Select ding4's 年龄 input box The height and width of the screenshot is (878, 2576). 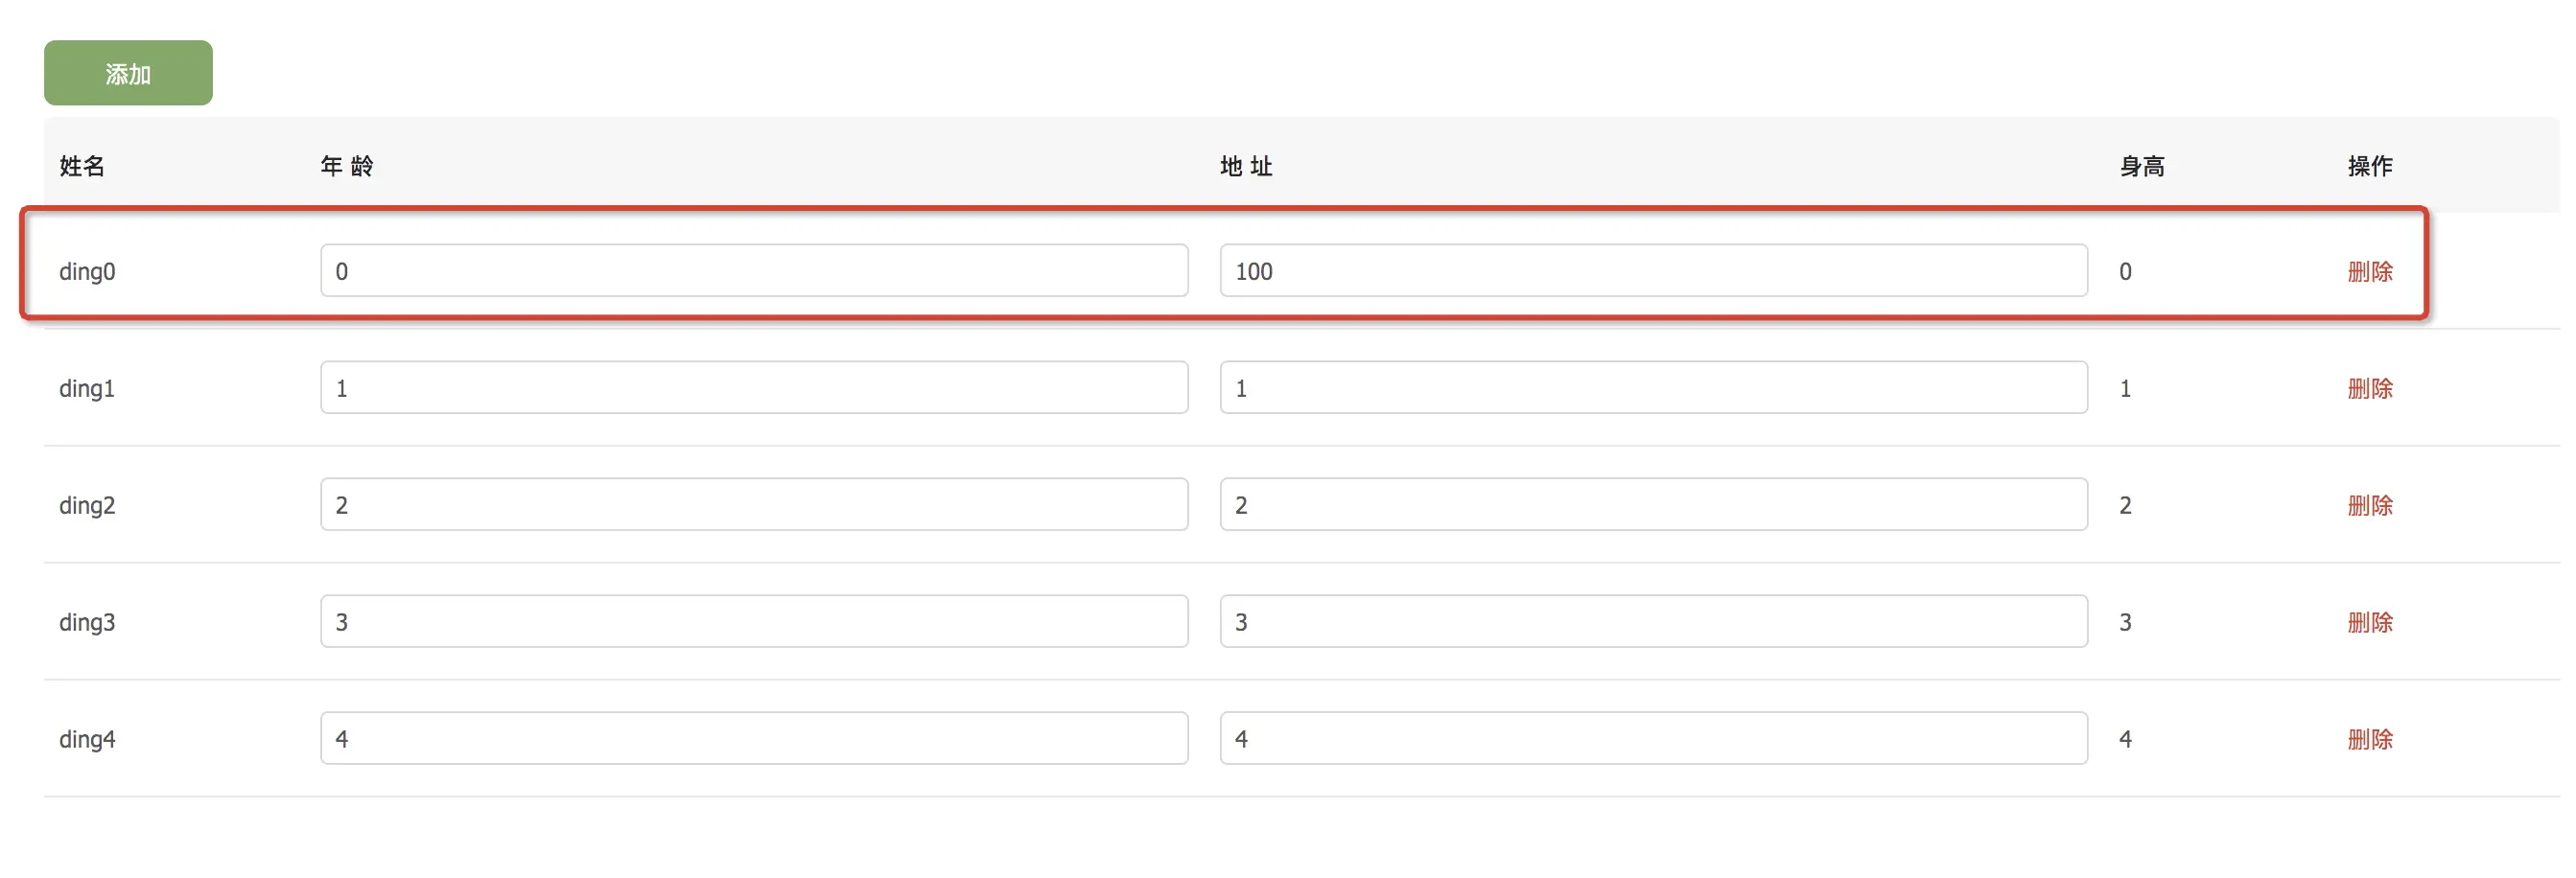pos(754,739)
